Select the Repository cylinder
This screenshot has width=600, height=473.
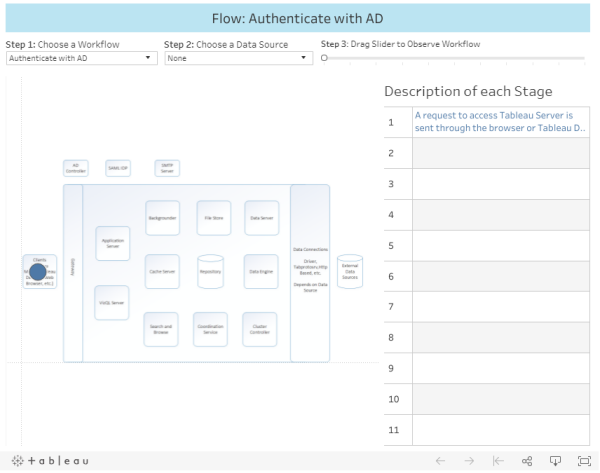(x=210, y=271)
